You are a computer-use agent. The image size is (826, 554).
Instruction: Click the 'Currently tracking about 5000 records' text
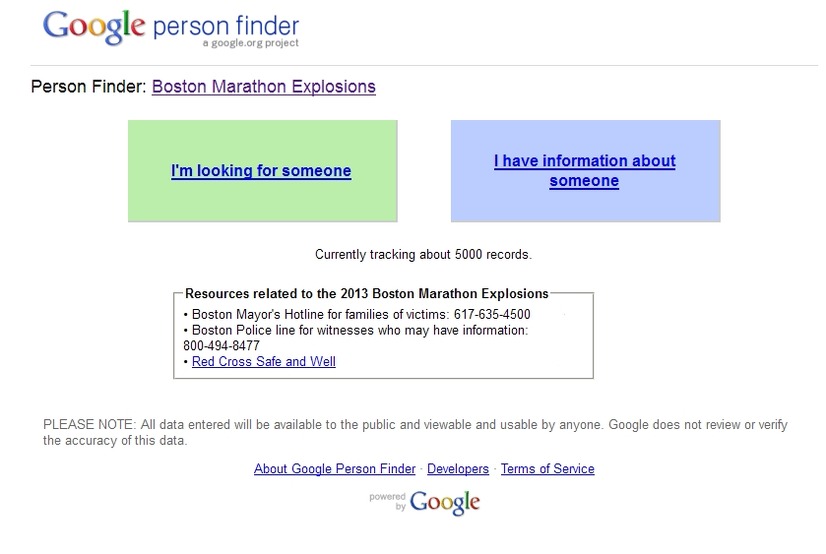pyautogui.click(x=423, y=254)
